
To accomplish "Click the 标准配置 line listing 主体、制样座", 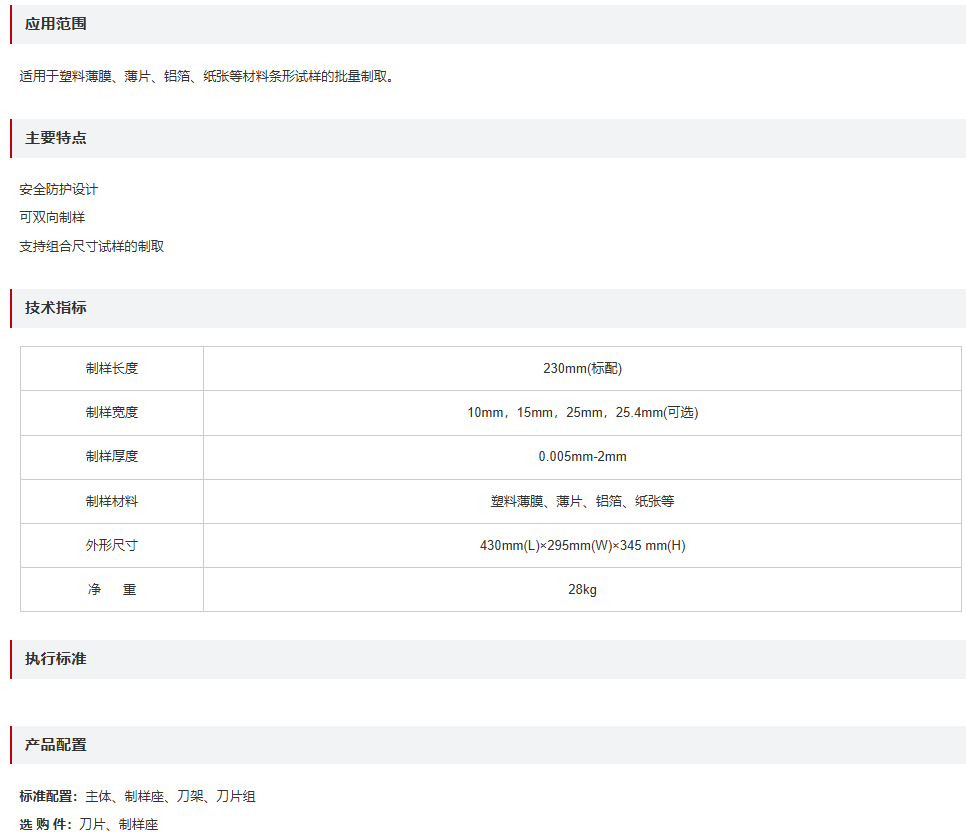I will [137, 796].
